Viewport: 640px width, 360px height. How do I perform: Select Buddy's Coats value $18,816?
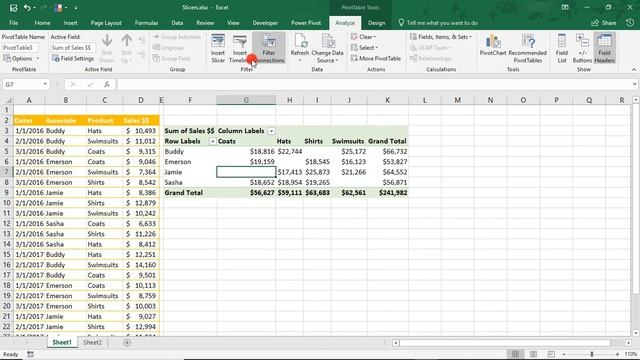pos(246,151)
